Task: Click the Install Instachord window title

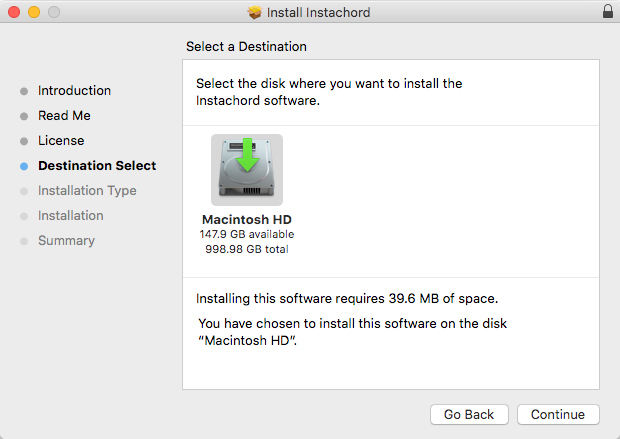Action: [x=318, y=12]
